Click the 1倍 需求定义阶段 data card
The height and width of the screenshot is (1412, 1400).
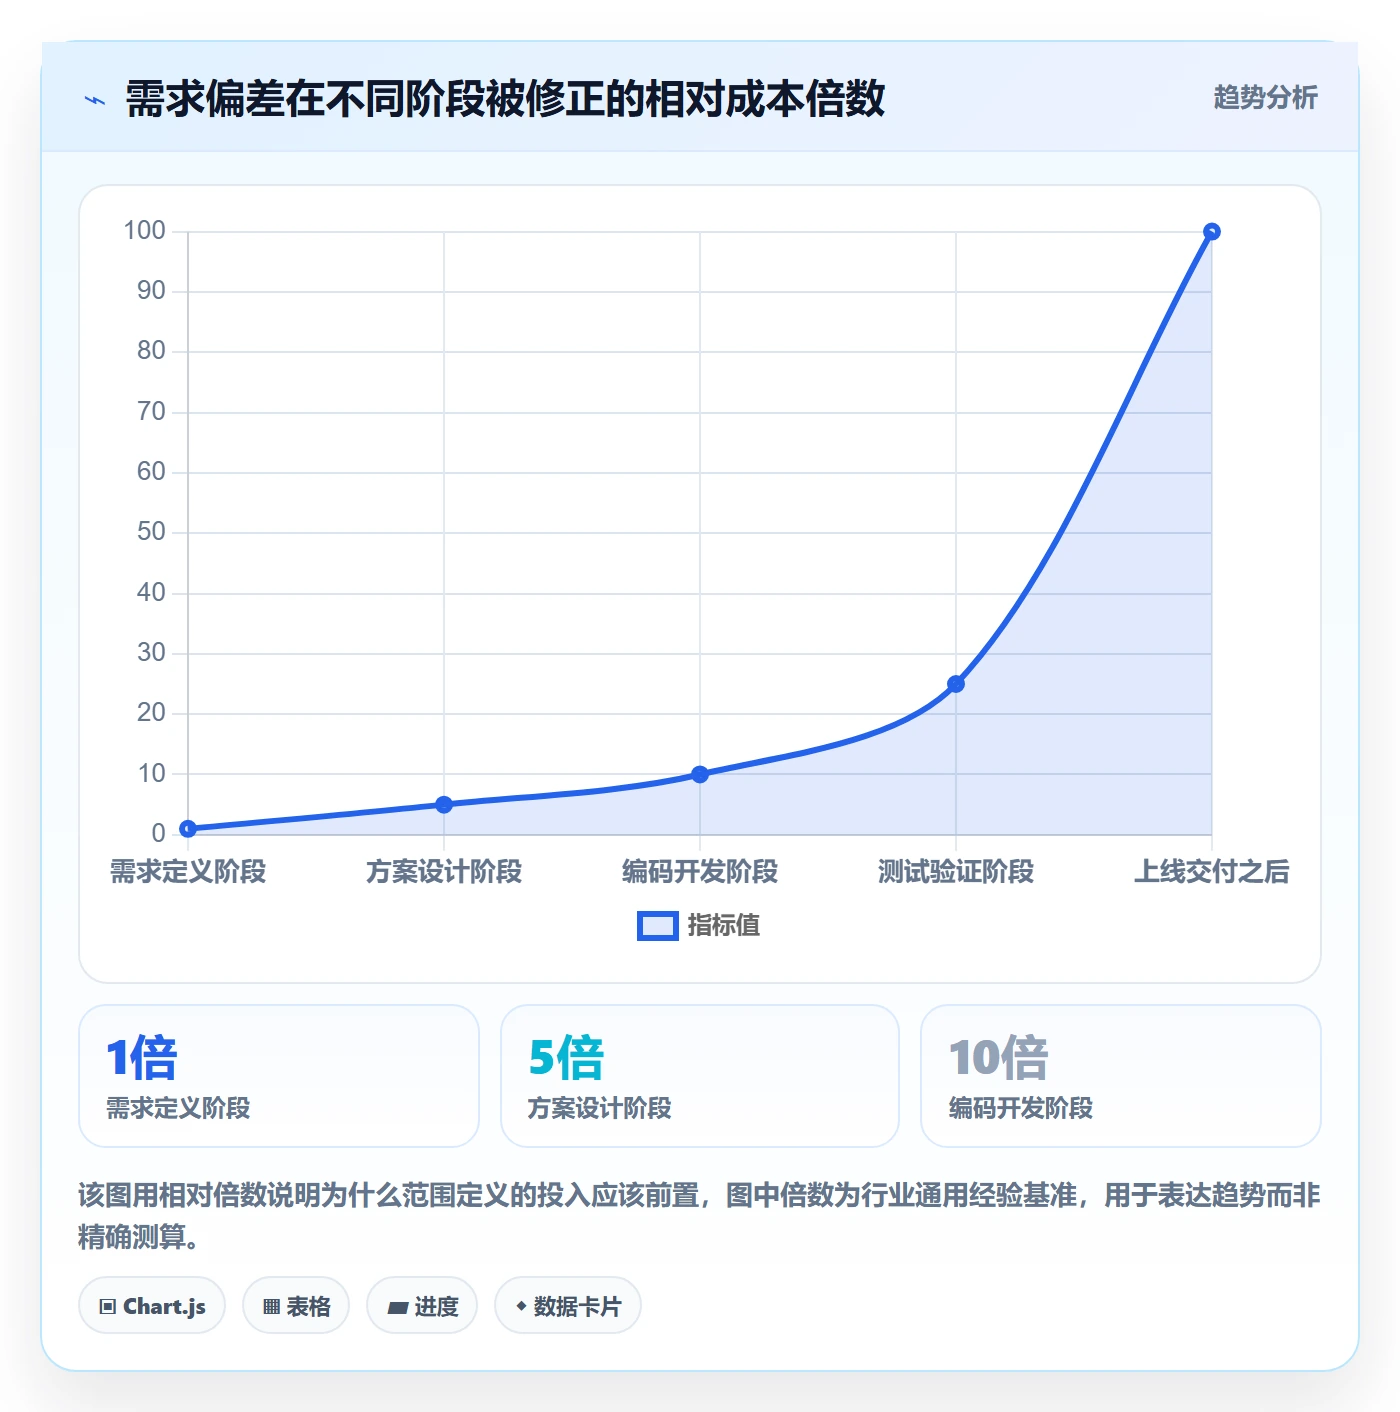click(x=279, y=1076)
